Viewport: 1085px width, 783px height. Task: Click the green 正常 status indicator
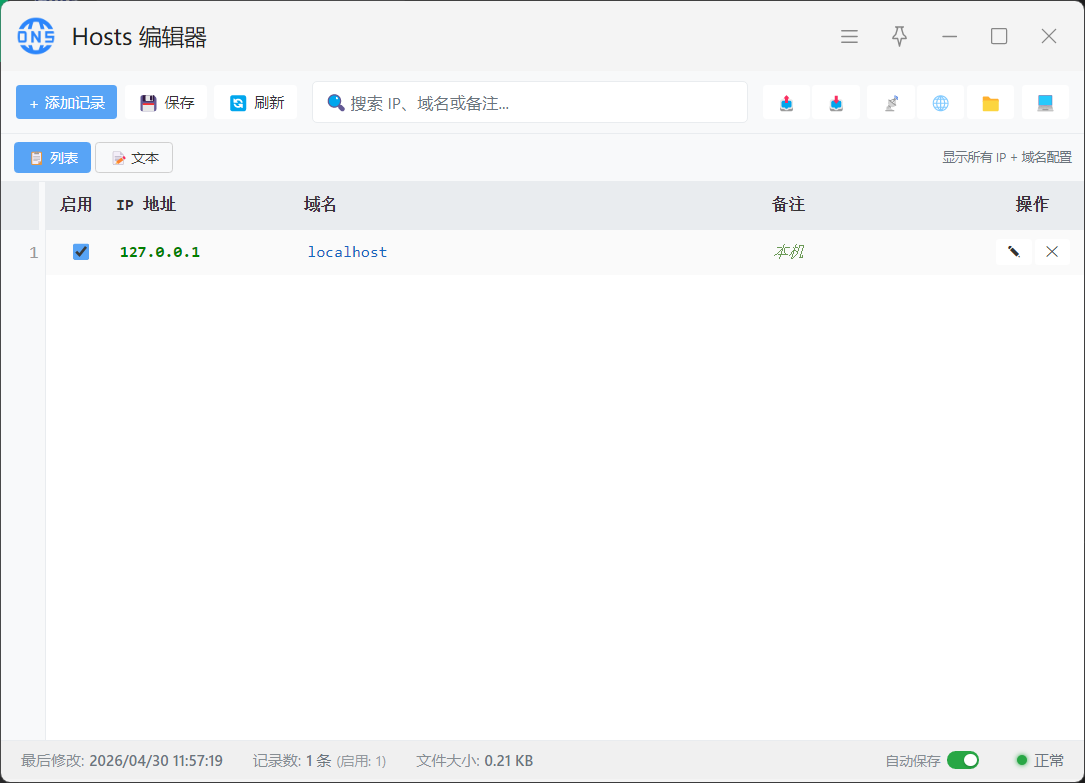point(1040,761)
